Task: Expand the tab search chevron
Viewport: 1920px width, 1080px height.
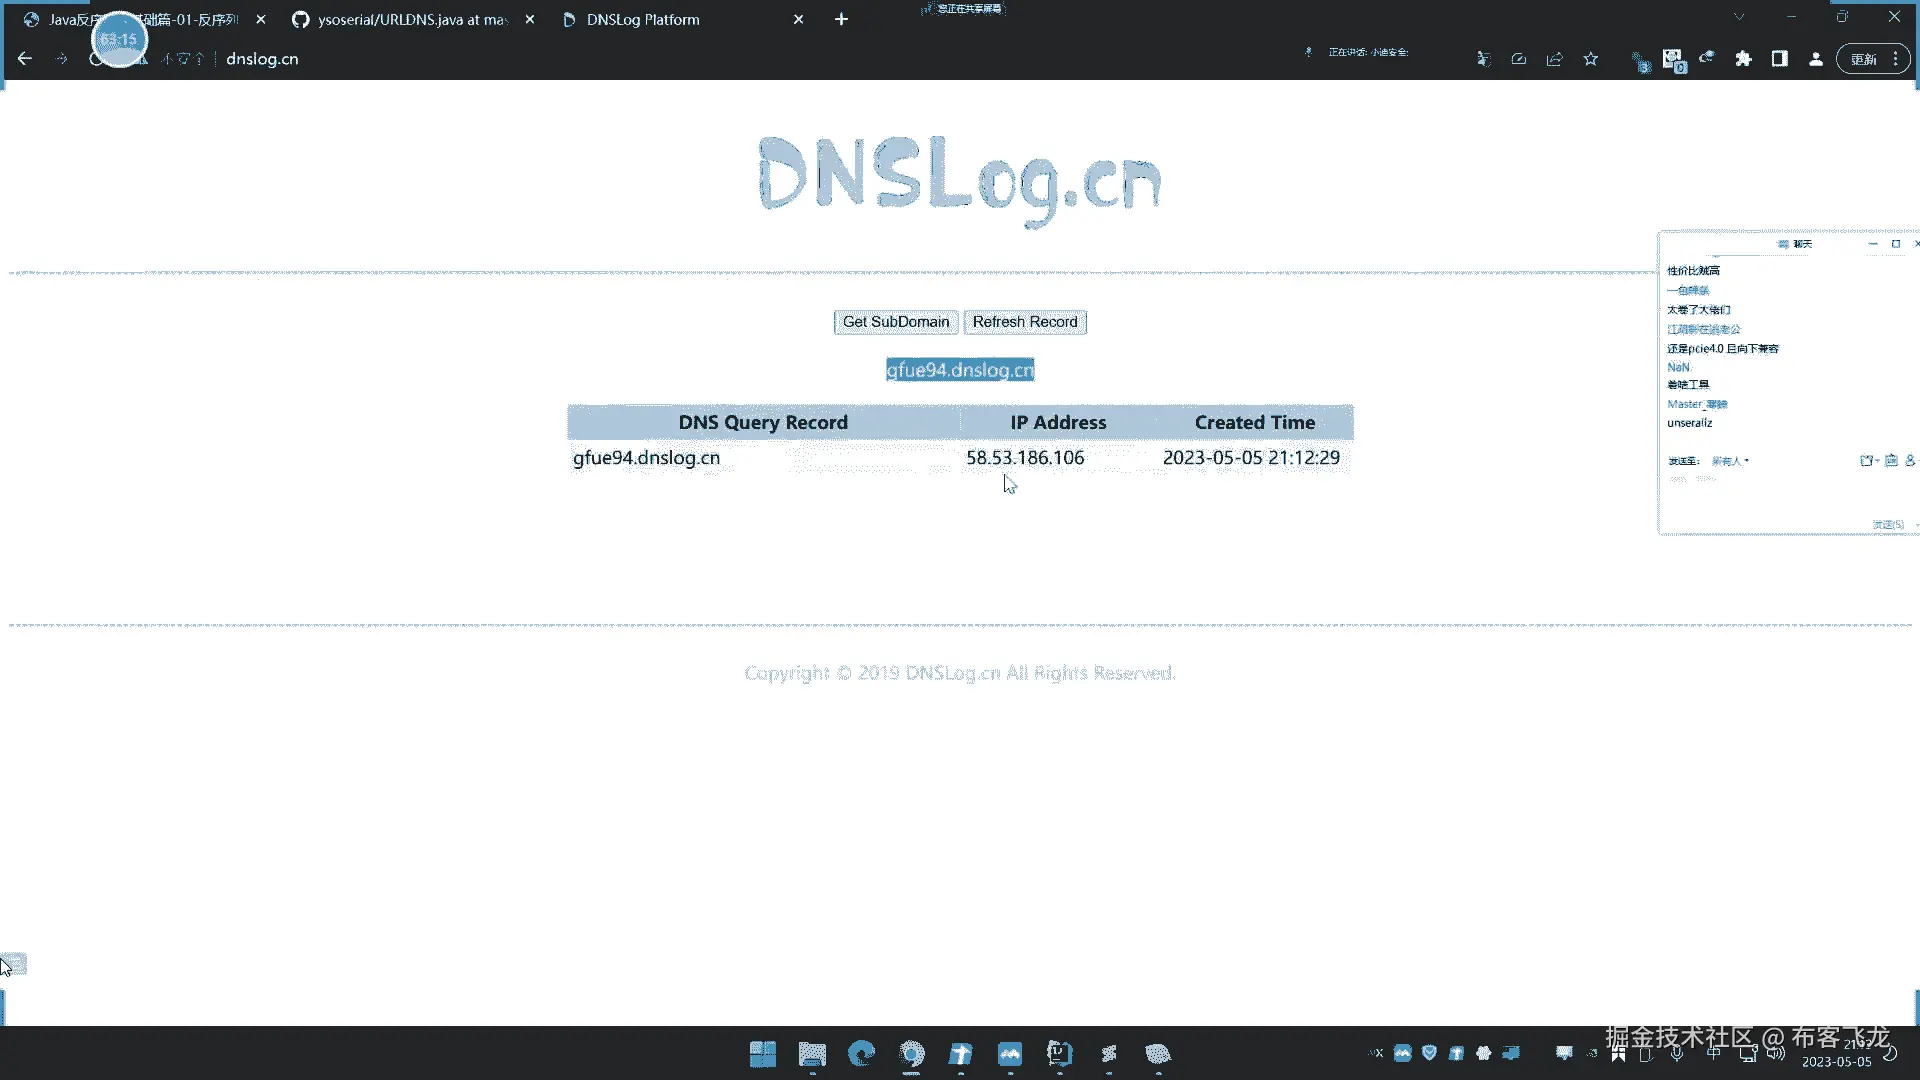Action: tap(1739, 17)
